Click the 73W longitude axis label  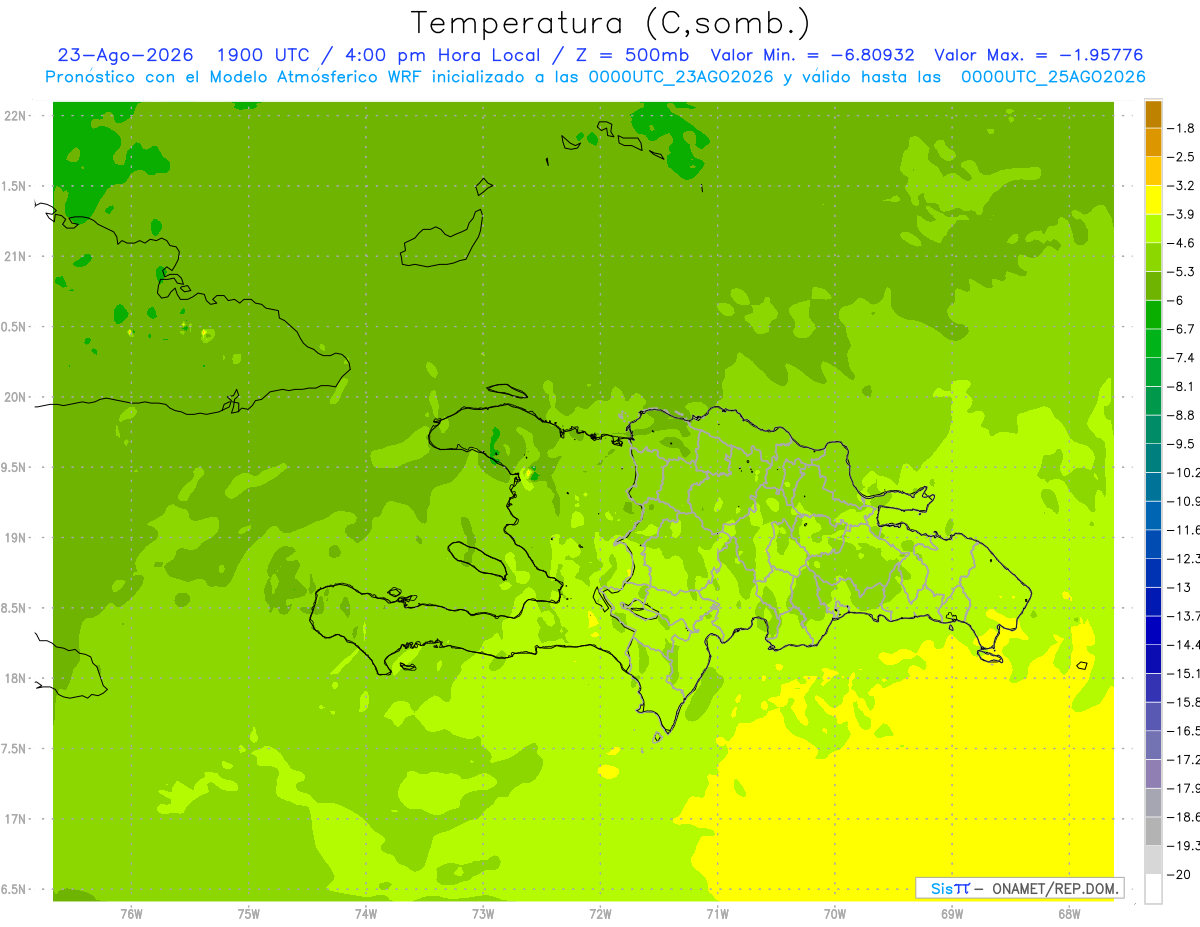(483, 913)
